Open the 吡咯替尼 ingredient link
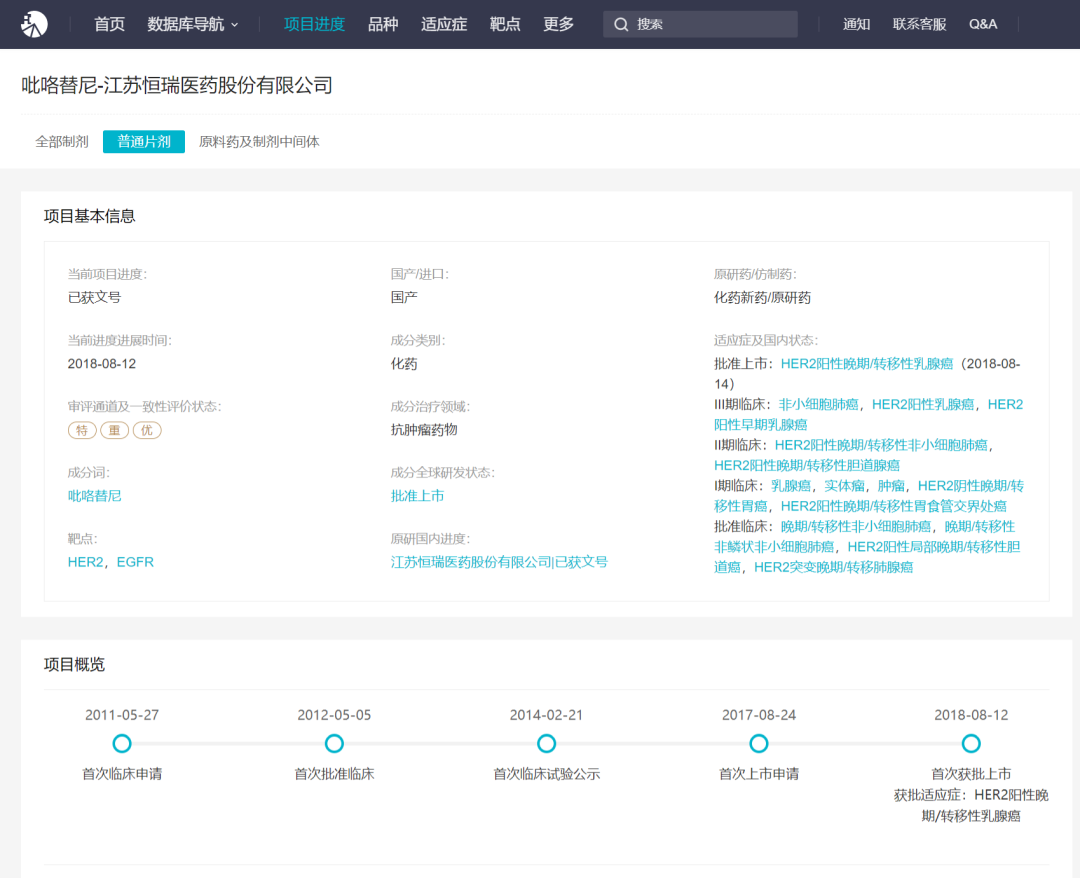 94,496
